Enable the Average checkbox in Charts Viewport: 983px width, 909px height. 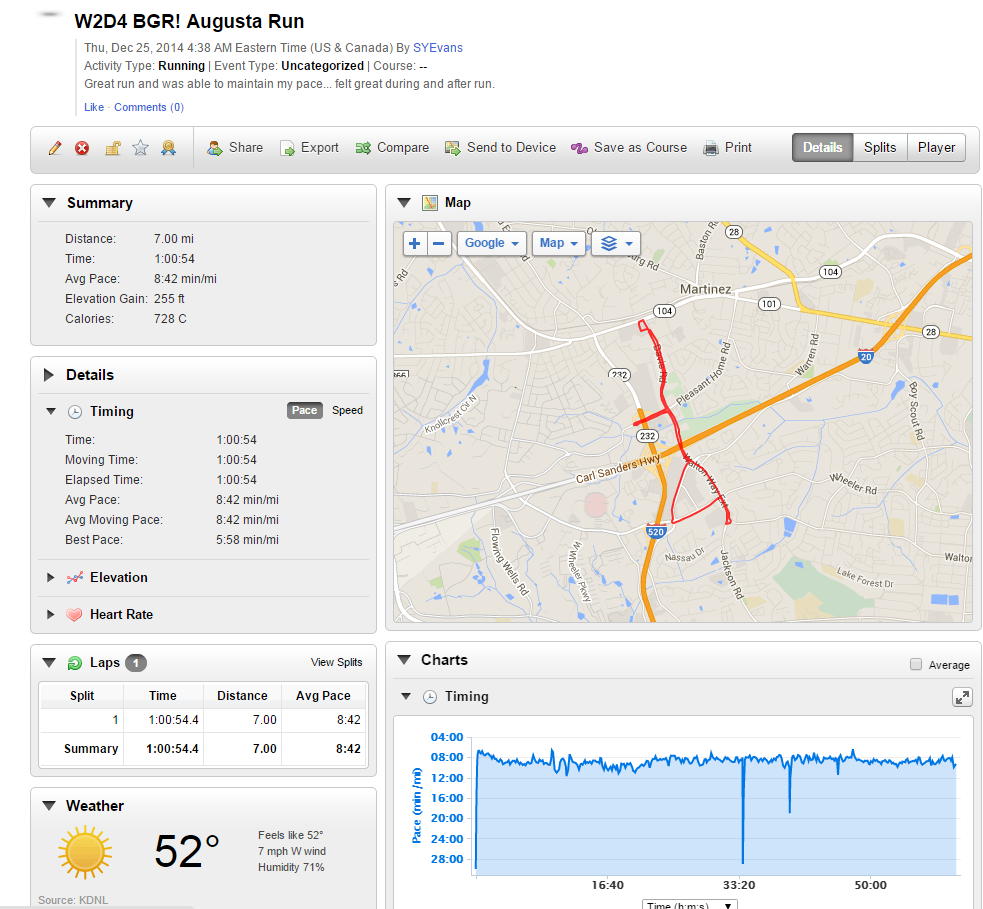coord(916,665)
